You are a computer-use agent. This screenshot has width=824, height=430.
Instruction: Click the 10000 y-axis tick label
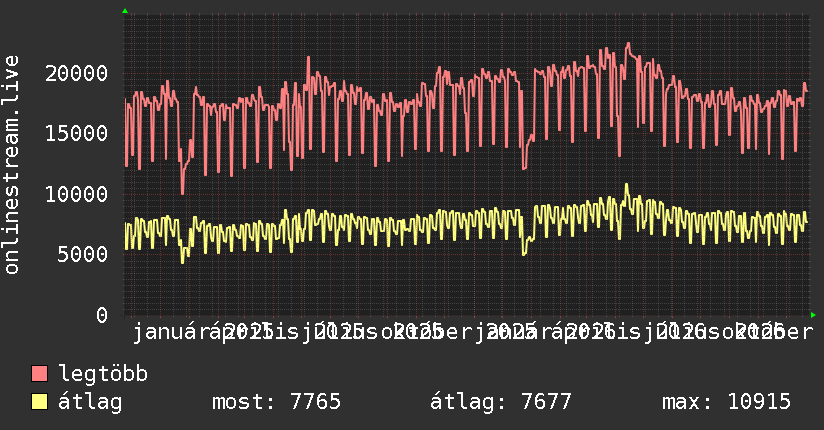coord(77,194)
